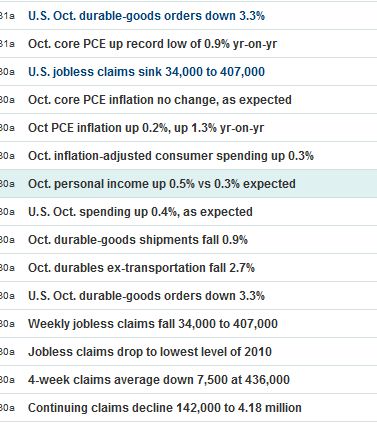Image resolution: width=377 pixels, height=424 pixels.
Task: Select 'Oct. inflation-adjusted consumer spending up 0.3%'
Action: click(171, 156)
